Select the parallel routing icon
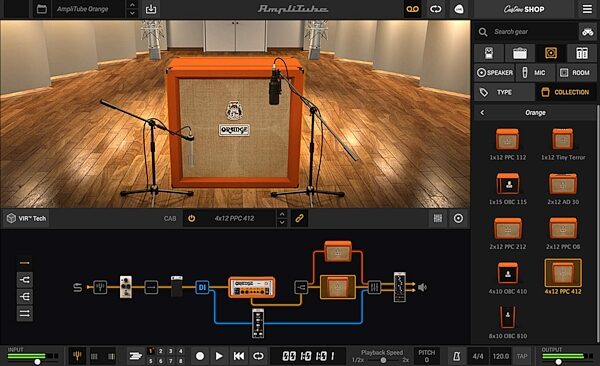This screenshot has width=600, height=366. click(25, 314)
